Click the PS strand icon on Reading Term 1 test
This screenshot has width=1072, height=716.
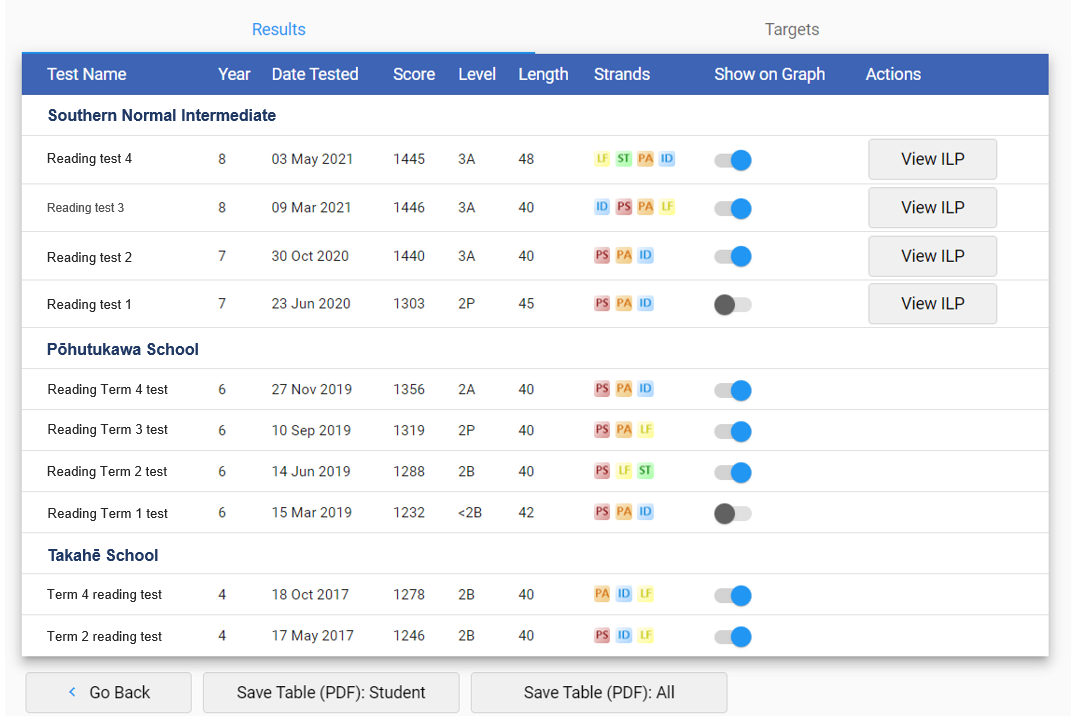click(601, 512)
